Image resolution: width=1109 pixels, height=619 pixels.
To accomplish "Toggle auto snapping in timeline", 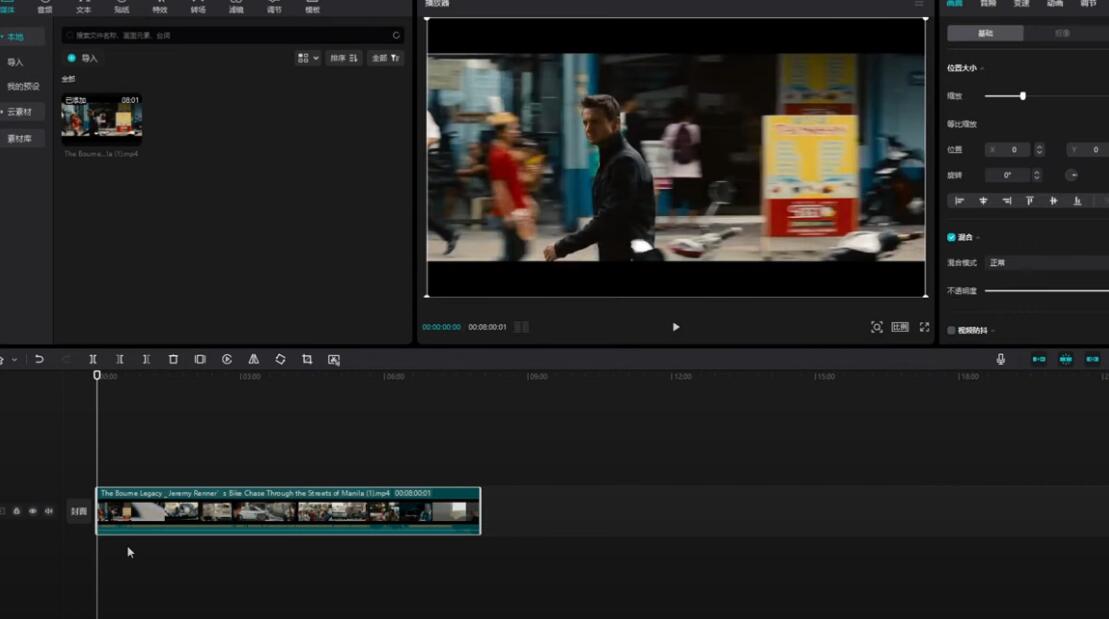I will (x=1066, y=359).
